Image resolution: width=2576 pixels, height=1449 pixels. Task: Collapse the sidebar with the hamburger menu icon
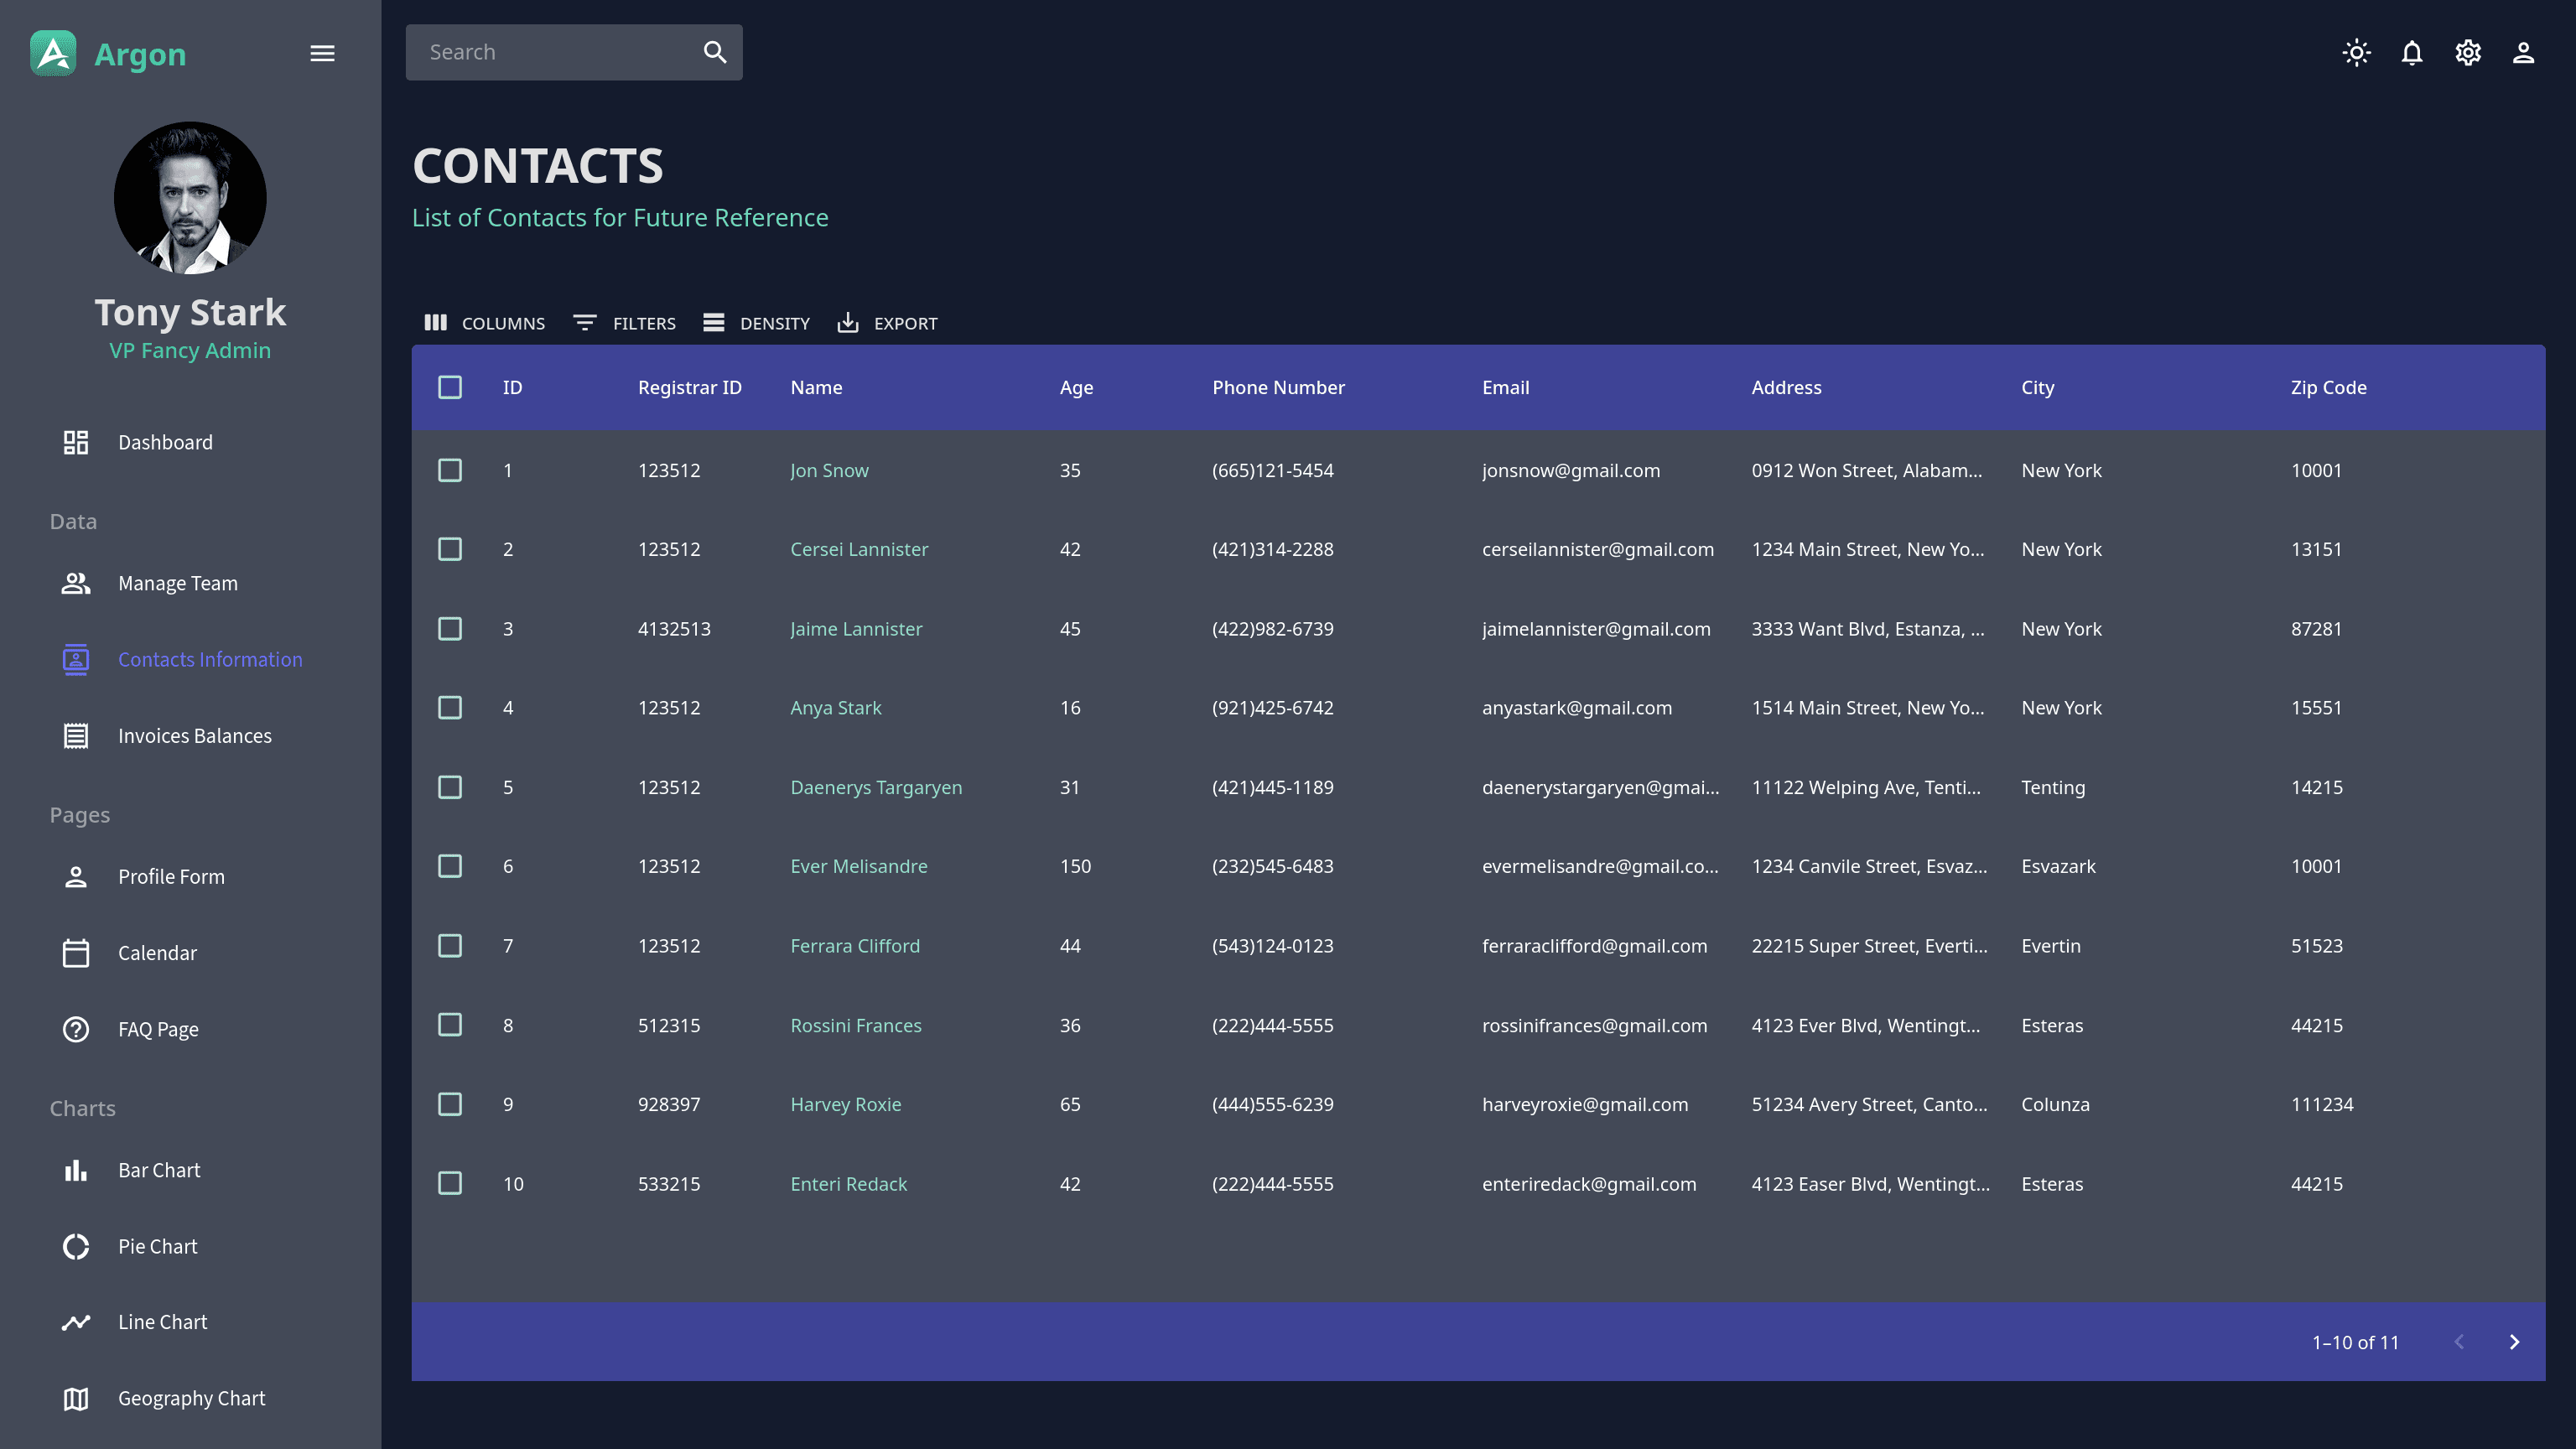point(322,53)
